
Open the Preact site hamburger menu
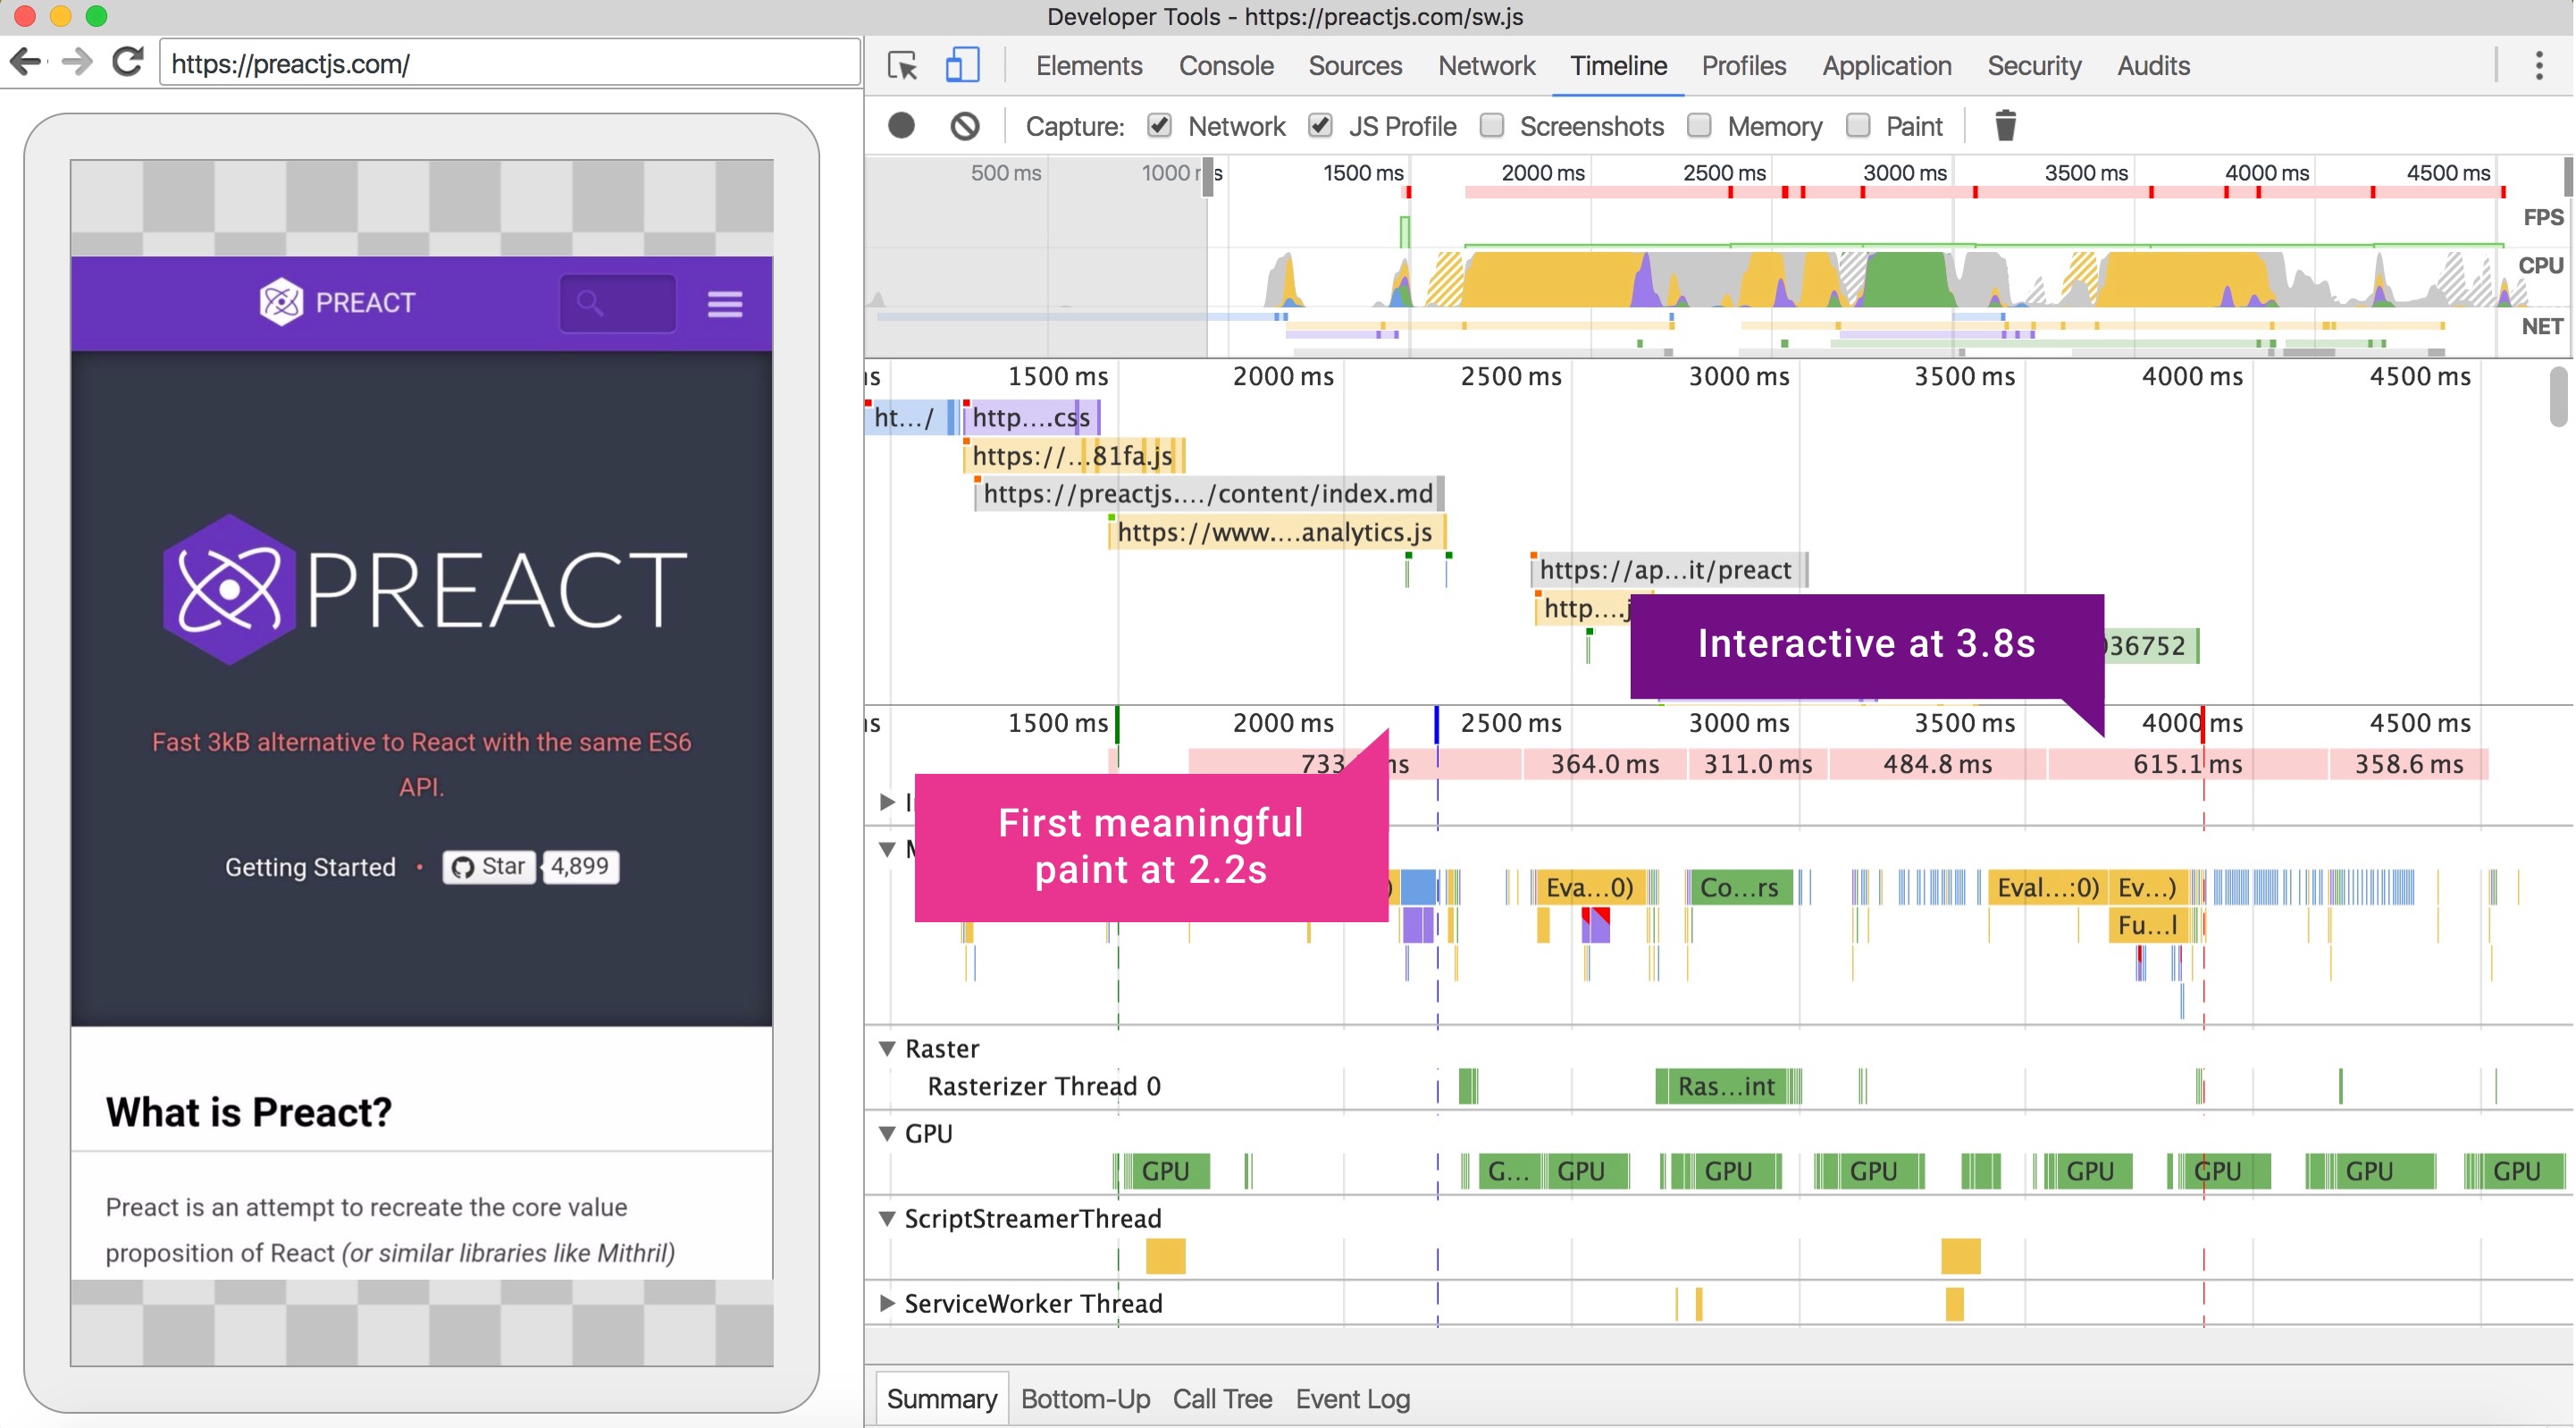tap(725, 303)
